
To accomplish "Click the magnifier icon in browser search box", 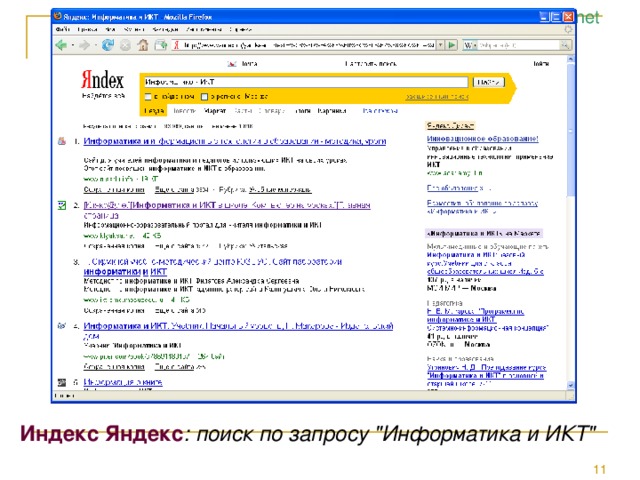I will coord(565,45).
